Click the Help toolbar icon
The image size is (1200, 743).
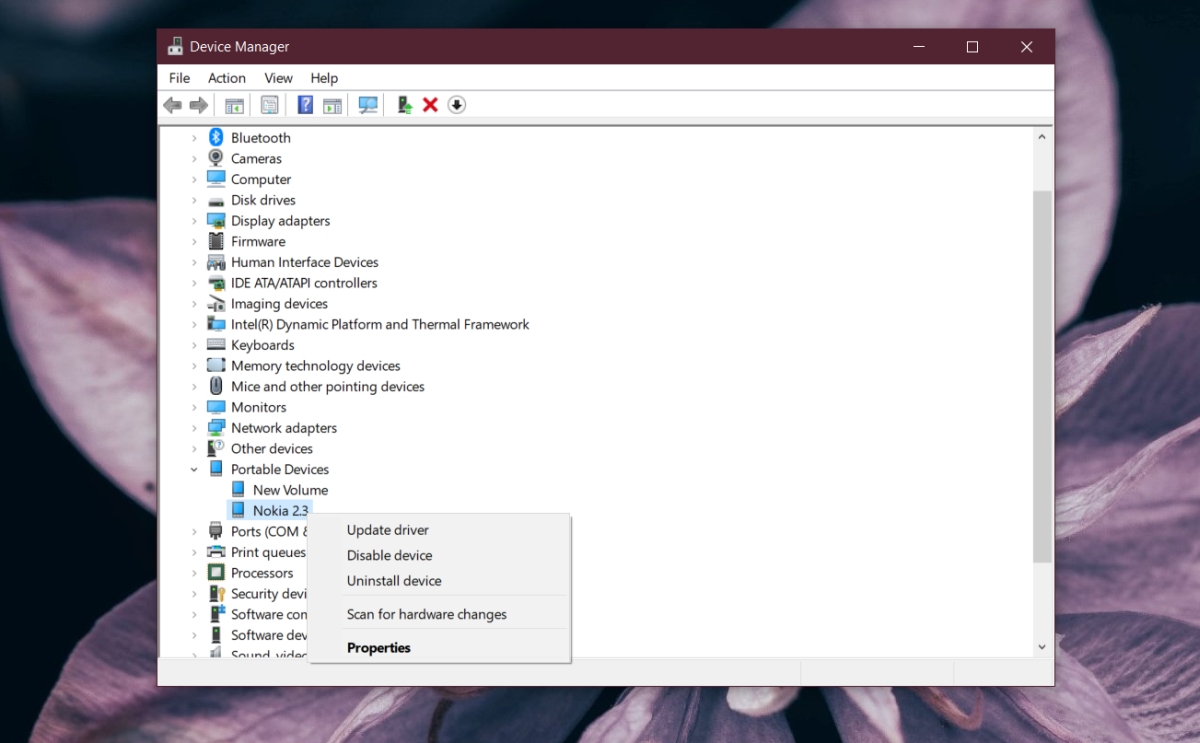305,105
